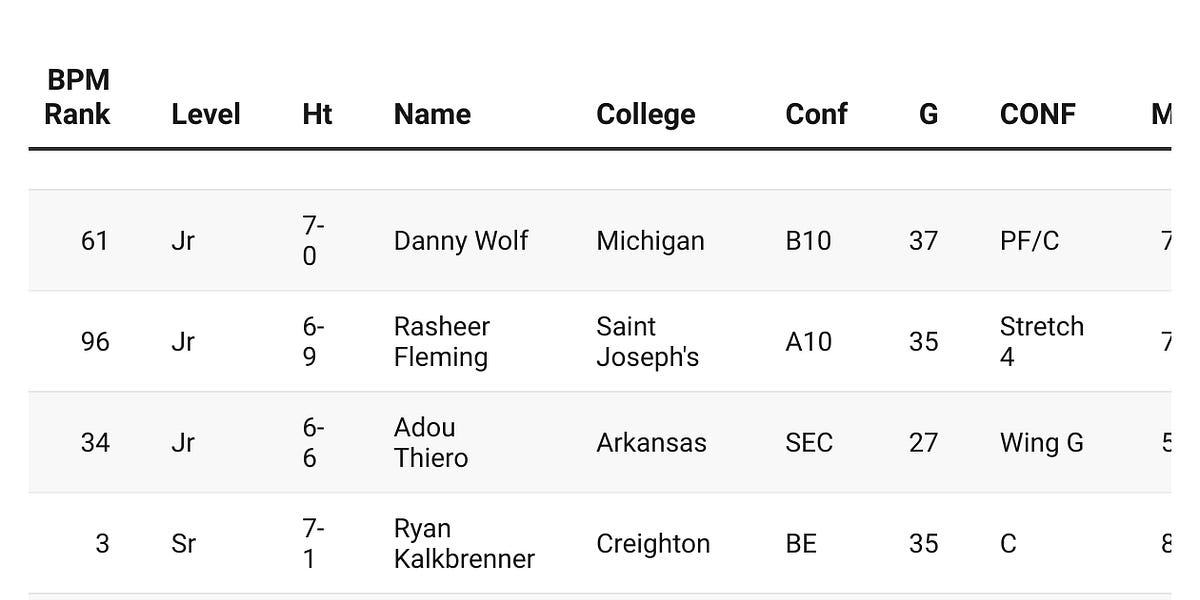
Task: Click the BPM rank 96 cell
Action: pyautogui.click(x=95, y=342)
